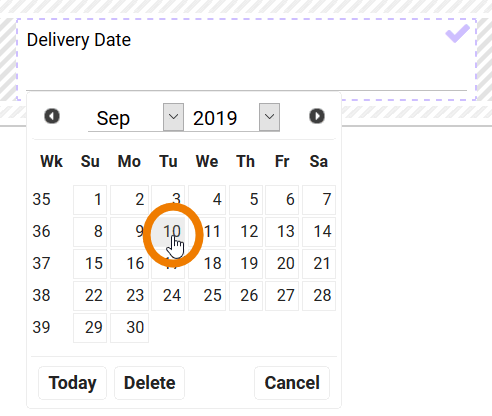This screenshot has width=492, height=416.
Task: Select day 19 under Thursday
Action: pos(246,264)
